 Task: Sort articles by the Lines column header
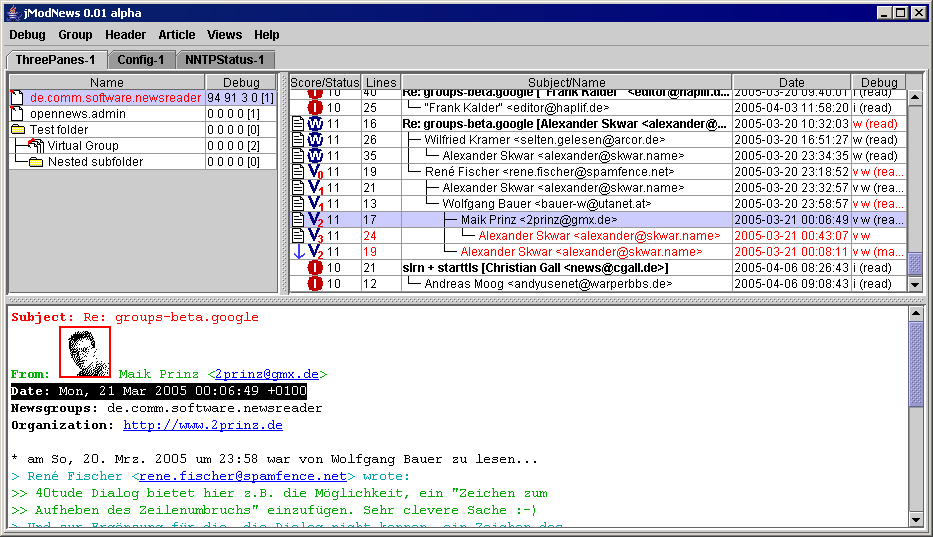[x=381, y=83]
